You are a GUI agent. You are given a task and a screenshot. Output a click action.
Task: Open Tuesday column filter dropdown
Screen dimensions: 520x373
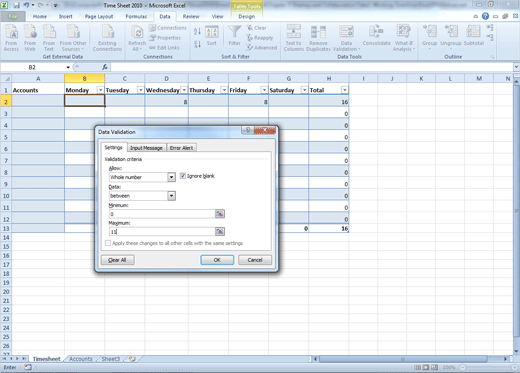coord(141,90)
